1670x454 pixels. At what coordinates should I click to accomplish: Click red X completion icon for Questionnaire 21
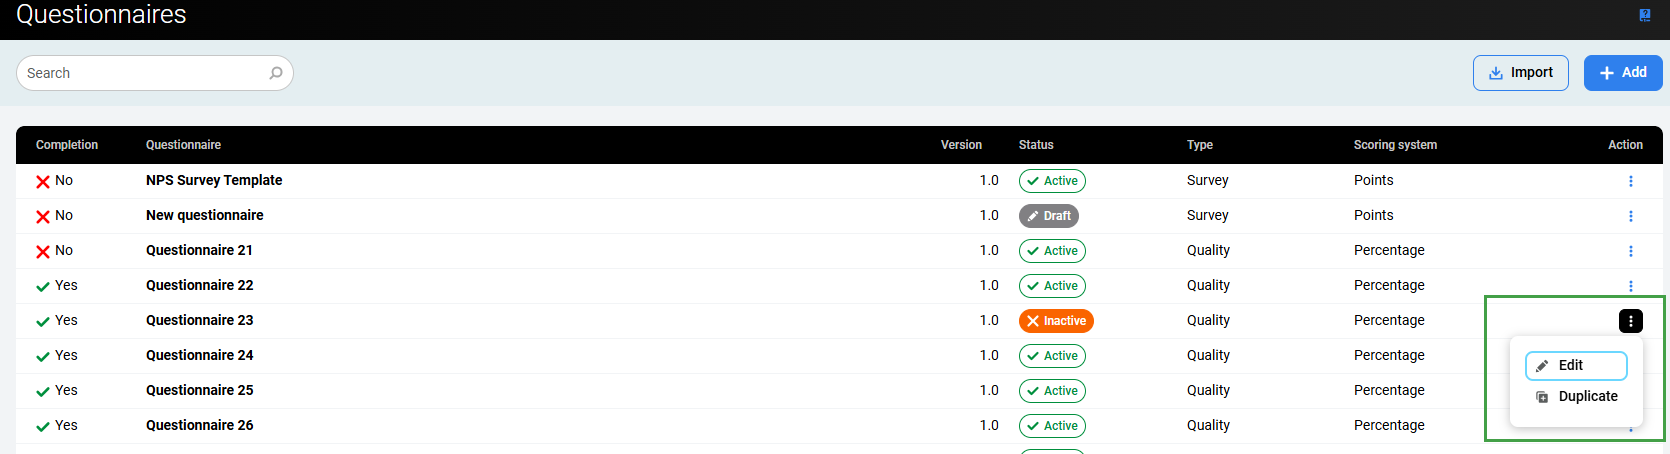pyautogui.click(x=43, y=252)
